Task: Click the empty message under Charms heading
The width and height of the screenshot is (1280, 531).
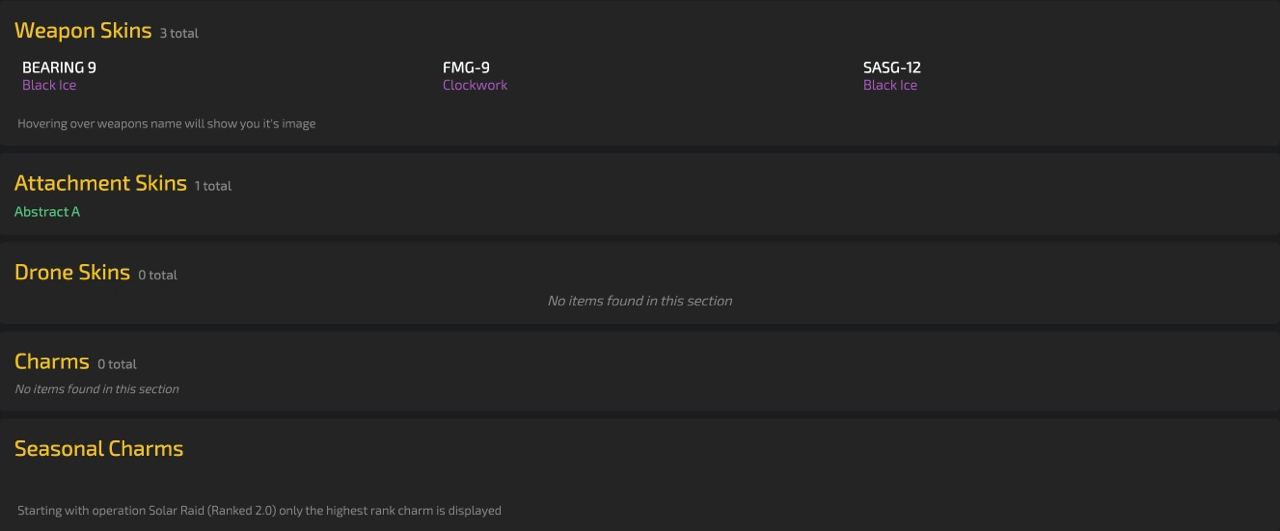Action: pos(97,389)
